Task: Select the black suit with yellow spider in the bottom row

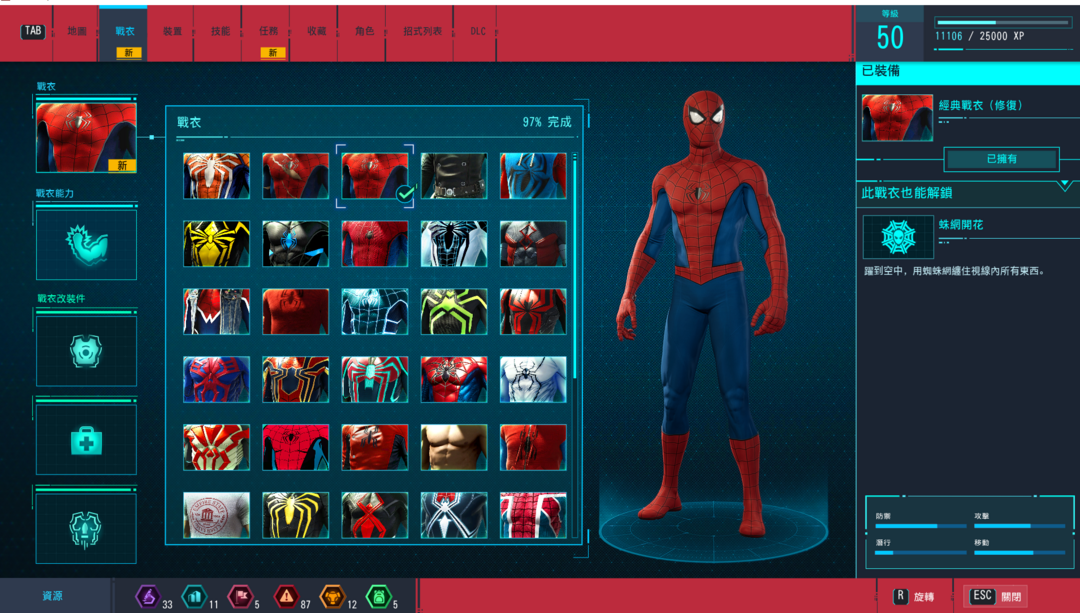Action: (295, 515)
